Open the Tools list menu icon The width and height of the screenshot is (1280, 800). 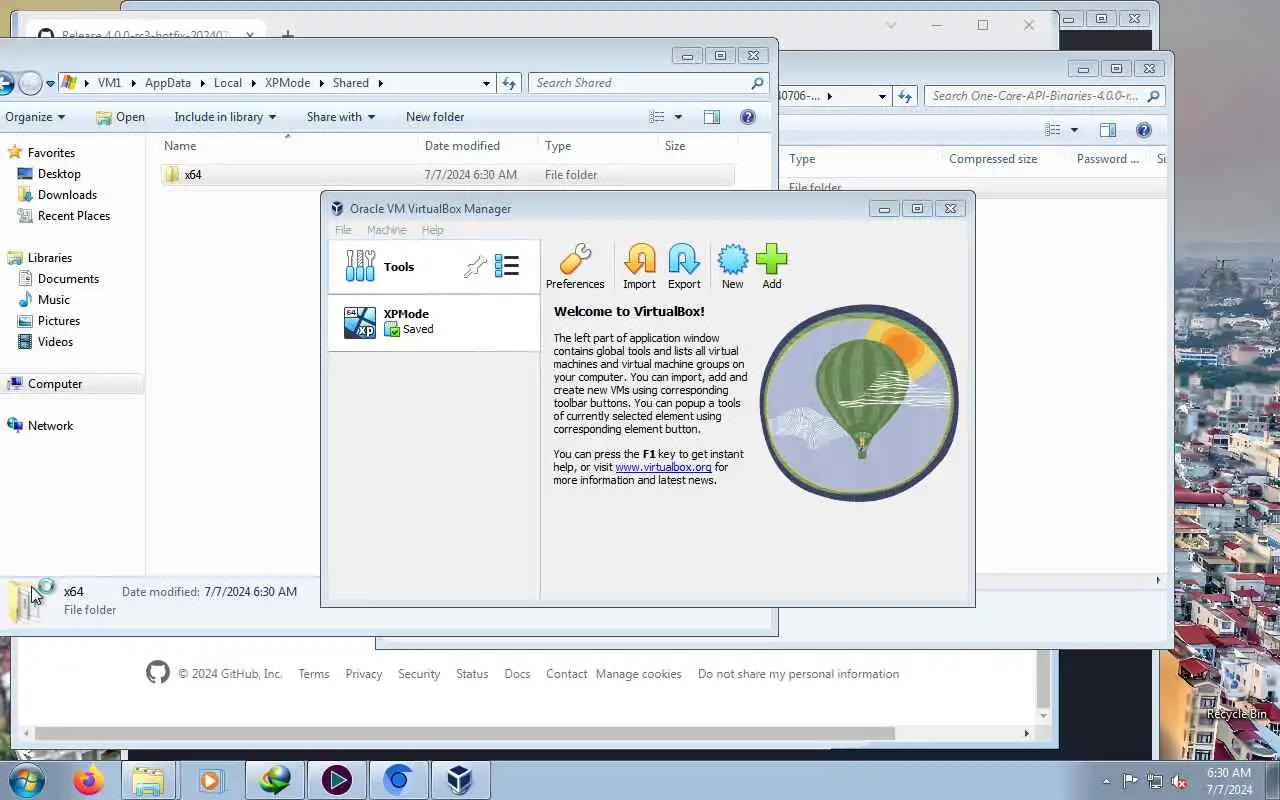point(507,266)
